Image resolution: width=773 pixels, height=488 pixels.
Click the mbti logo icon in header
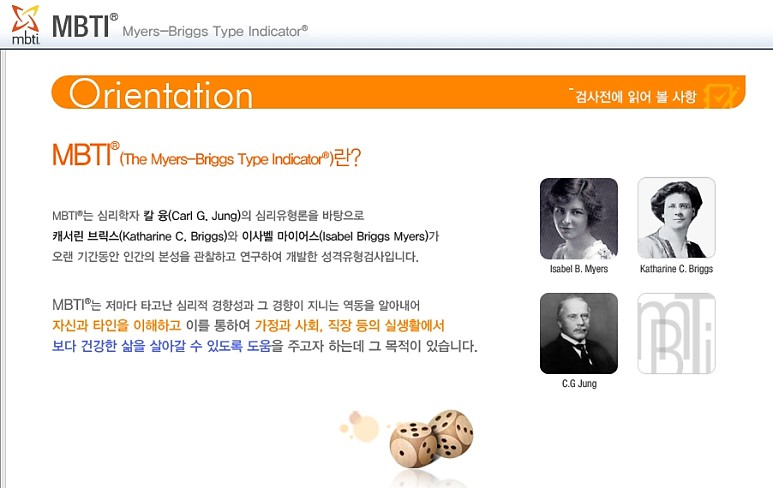coord(25,25)
